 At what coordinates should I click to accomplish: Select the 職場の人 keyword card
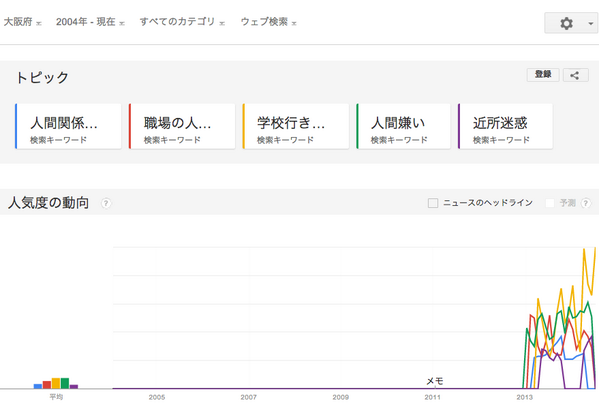tap(182, 126)
